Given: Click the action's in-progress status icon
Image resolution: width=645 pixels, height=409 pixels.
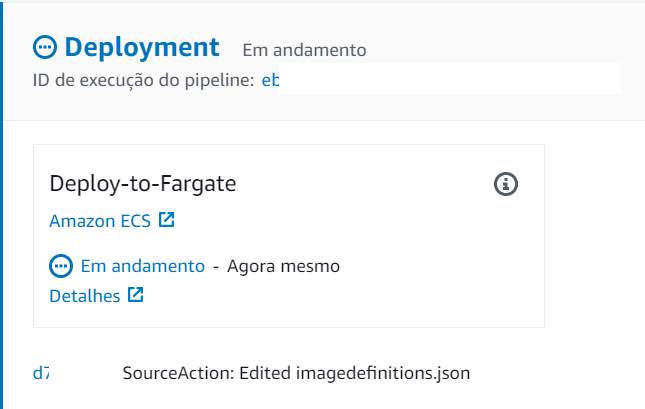Looking at the screenshot, I should (x=61, y=267).
